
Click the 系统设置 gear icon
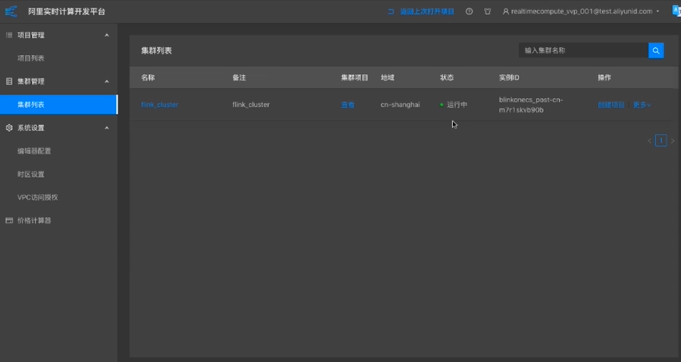pos(9,128)
